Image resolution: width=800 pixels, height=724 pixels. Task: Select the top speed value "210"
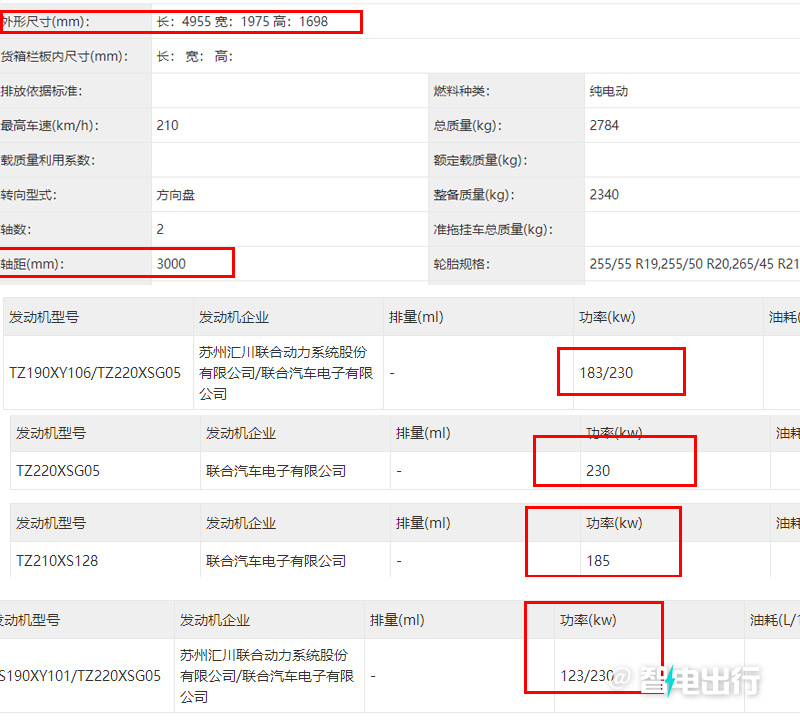pyautogui.click(x=167, y=126)
